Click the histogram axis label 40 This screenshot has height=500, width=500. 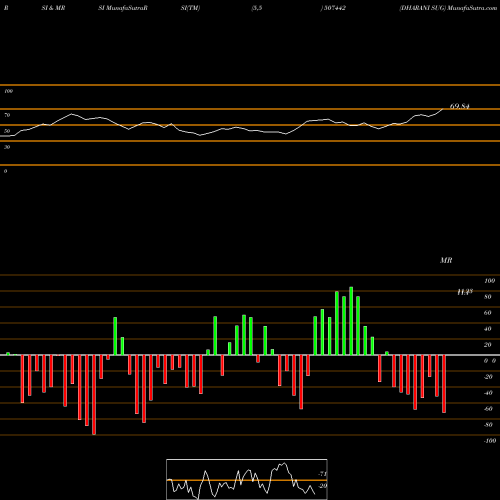[488, 329]
